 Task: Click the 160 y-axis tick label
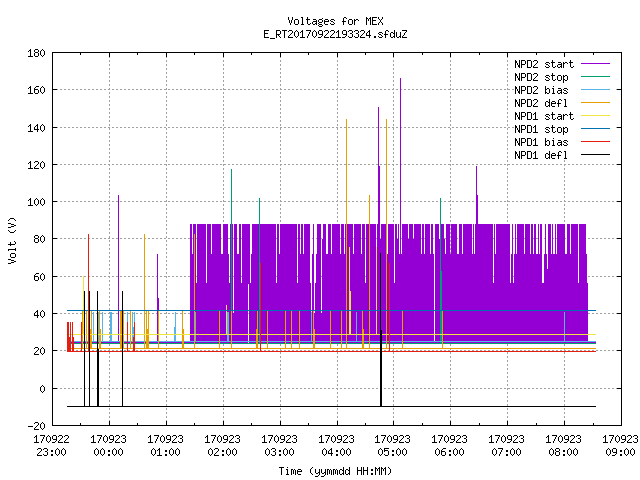point(36,90)
